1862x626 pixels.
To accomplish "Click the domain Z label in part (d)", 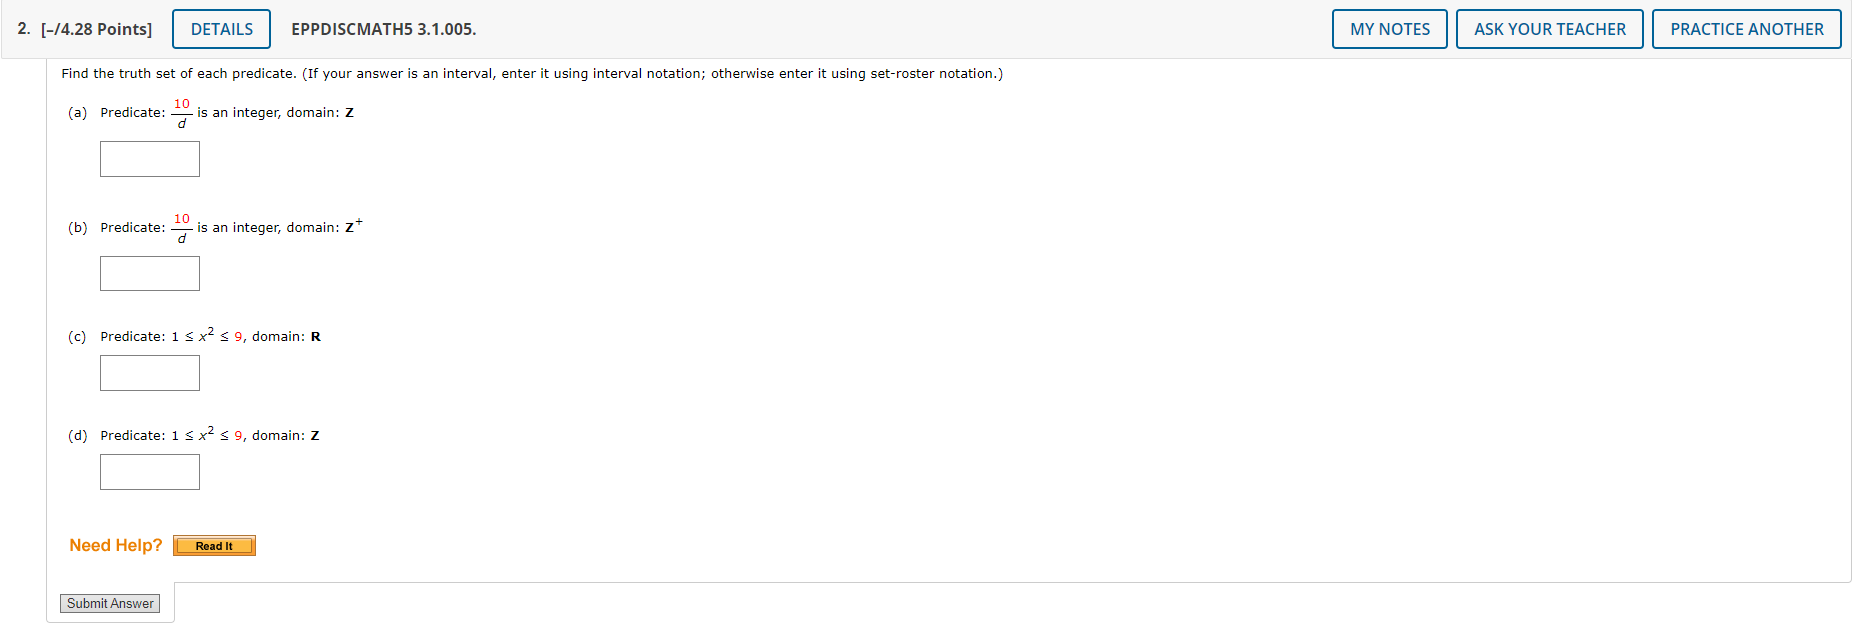I will pos(316,435).
